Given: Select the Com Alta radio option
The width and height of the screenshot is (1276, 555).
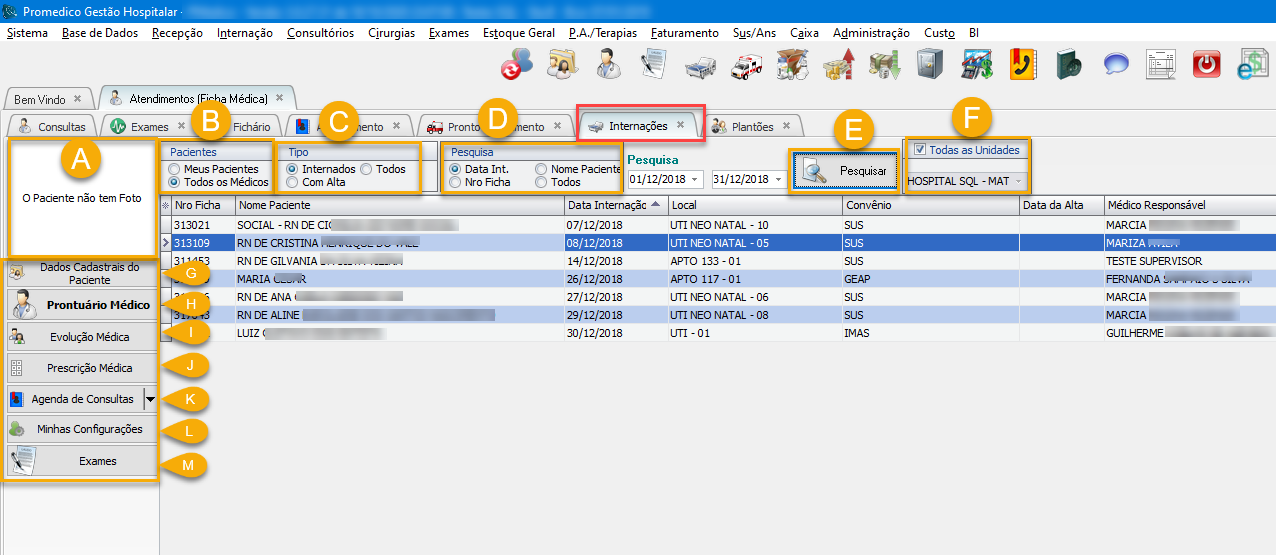Looking at the screenshot, I should (292, 183).
